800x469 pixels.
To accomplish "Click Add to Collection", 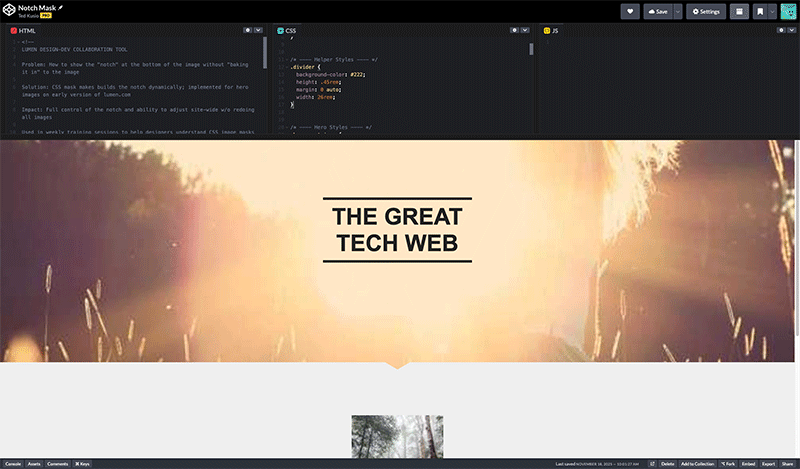I will (697, 464).
